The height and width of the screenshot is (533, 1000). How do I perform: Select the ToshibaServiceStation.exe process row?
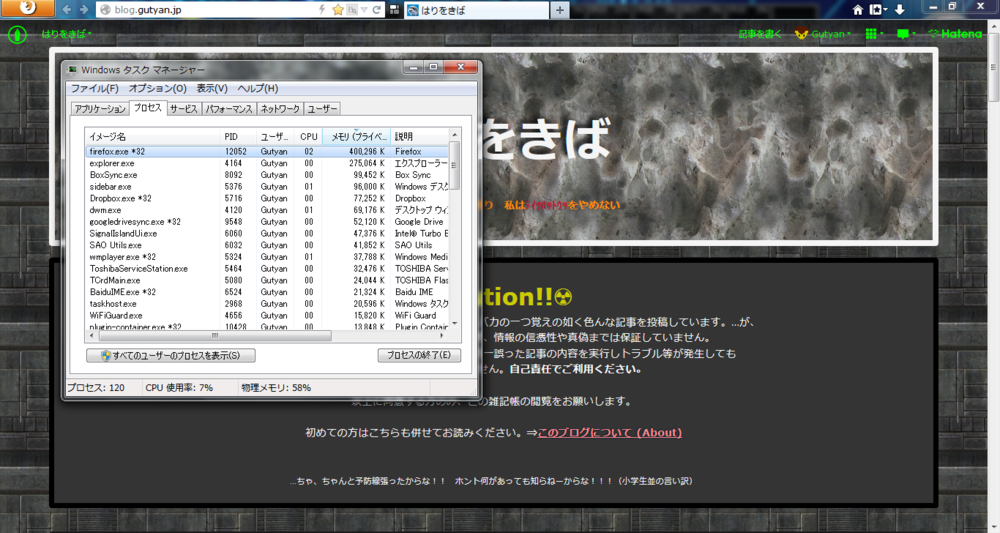click(x=267, y=268)
